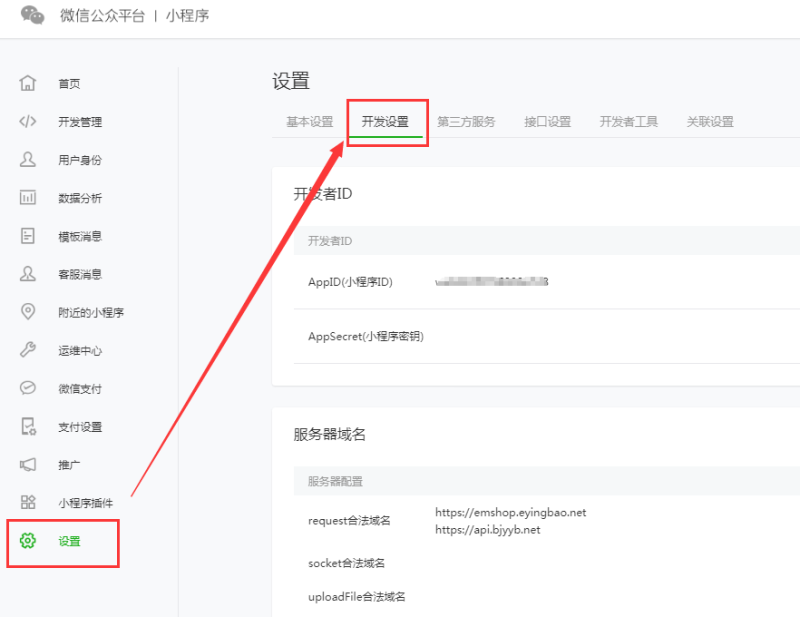The height and width of the screenshot is (617, 800).
Task: Click the 开发管理 code icon
Action: 28,122
